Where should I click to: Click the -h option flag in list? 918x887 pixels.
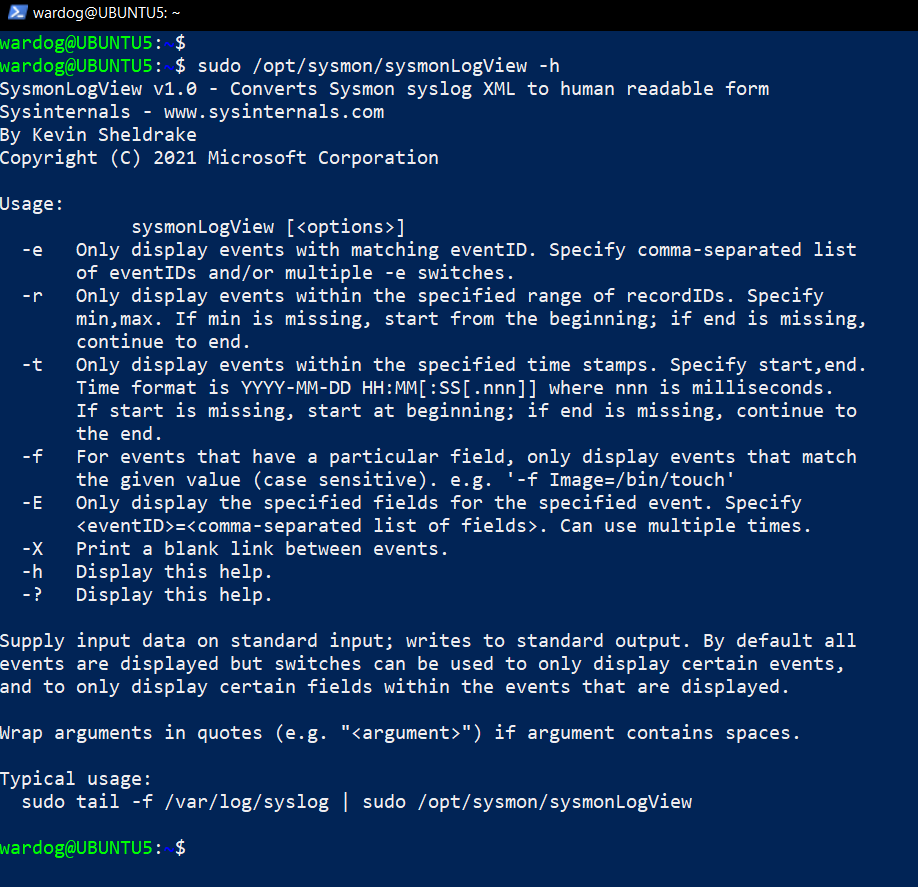coord(32,571)
